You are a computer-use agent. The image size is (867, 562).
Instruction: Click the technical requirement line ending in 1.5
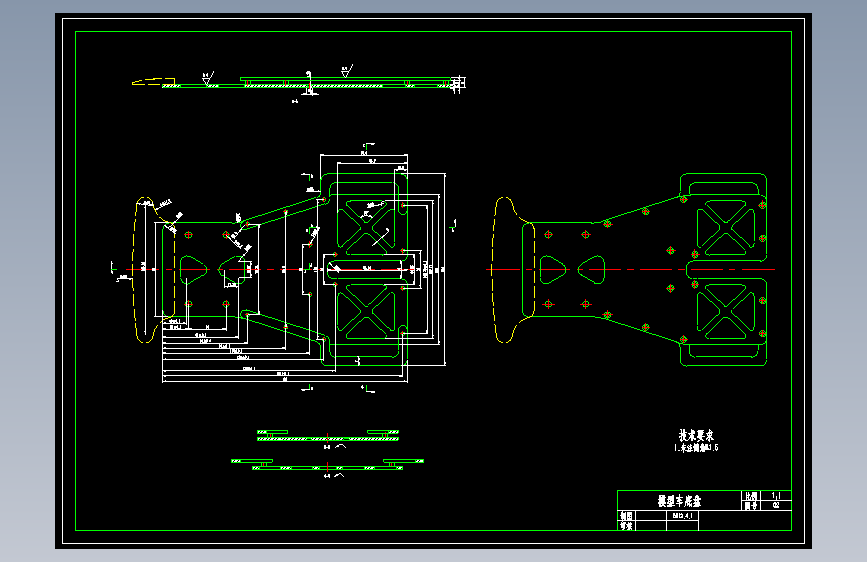point(696,448)
